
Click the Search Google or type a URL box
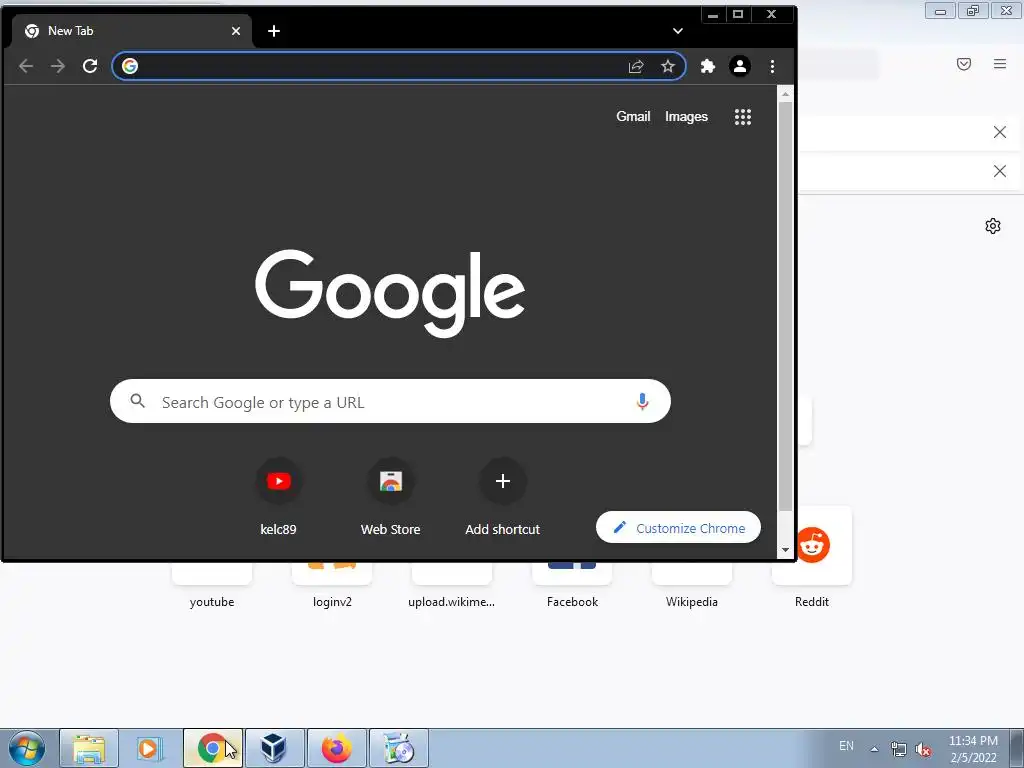point(390,402)
